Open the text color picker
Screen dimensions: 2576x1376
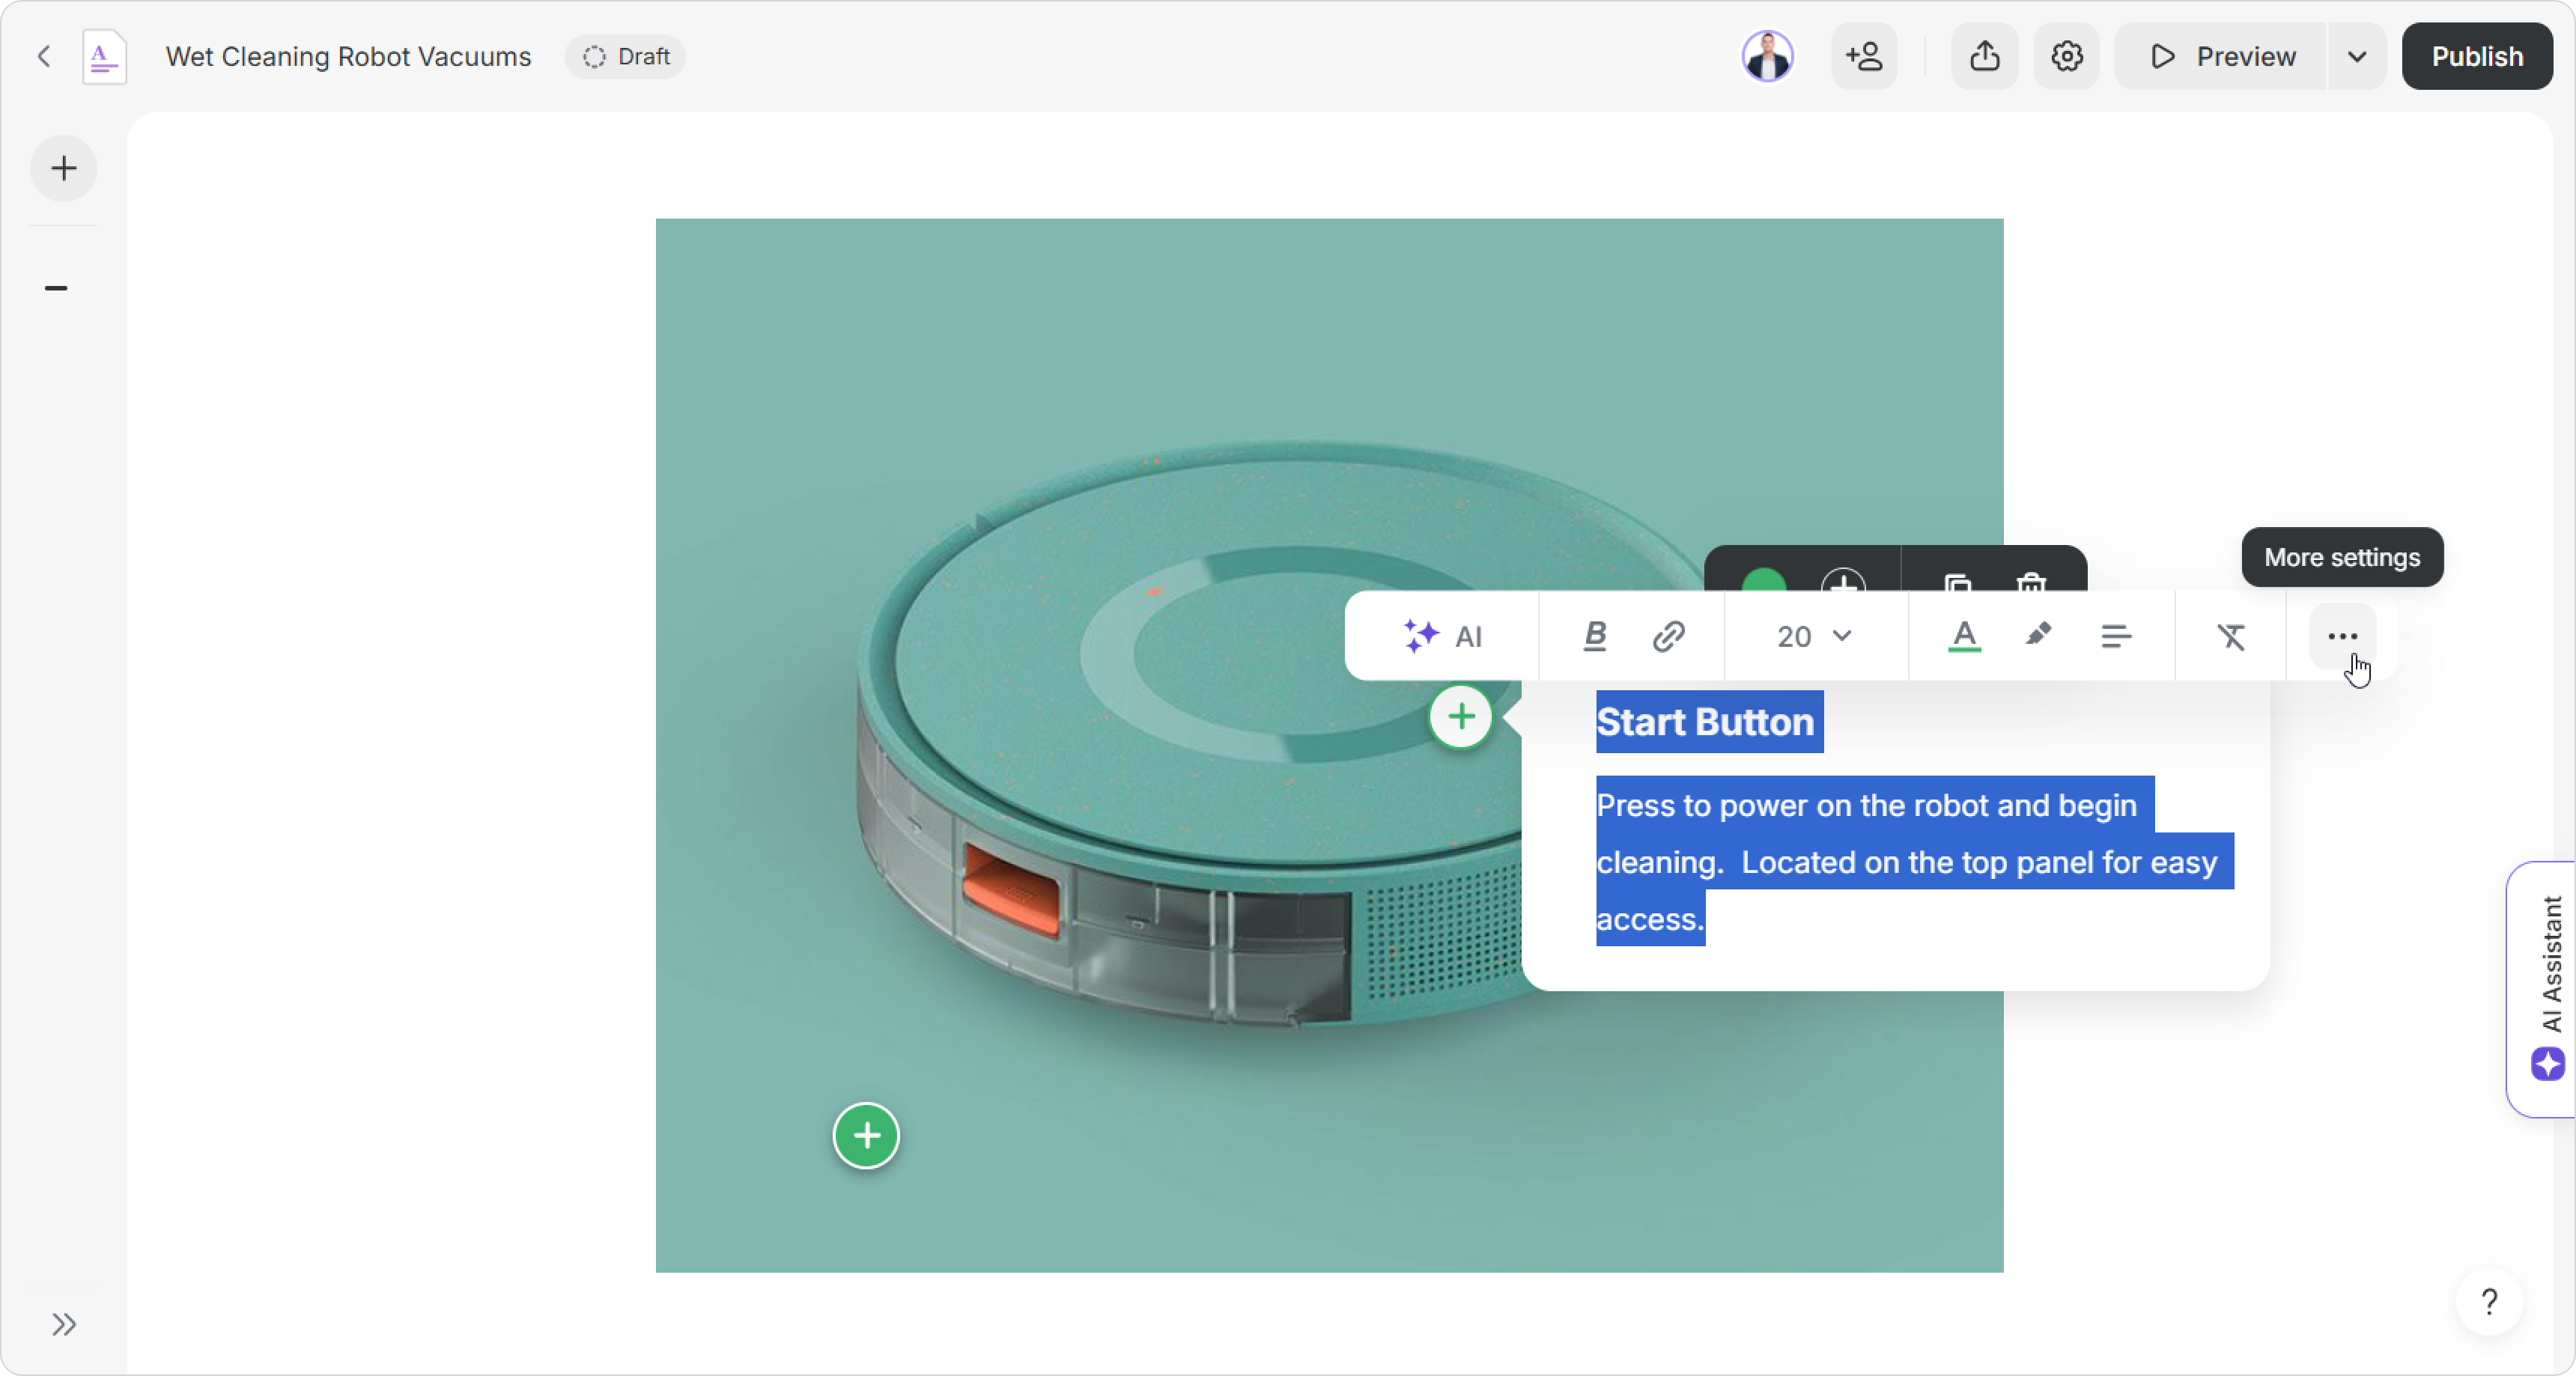click(x=1964, y=636)
